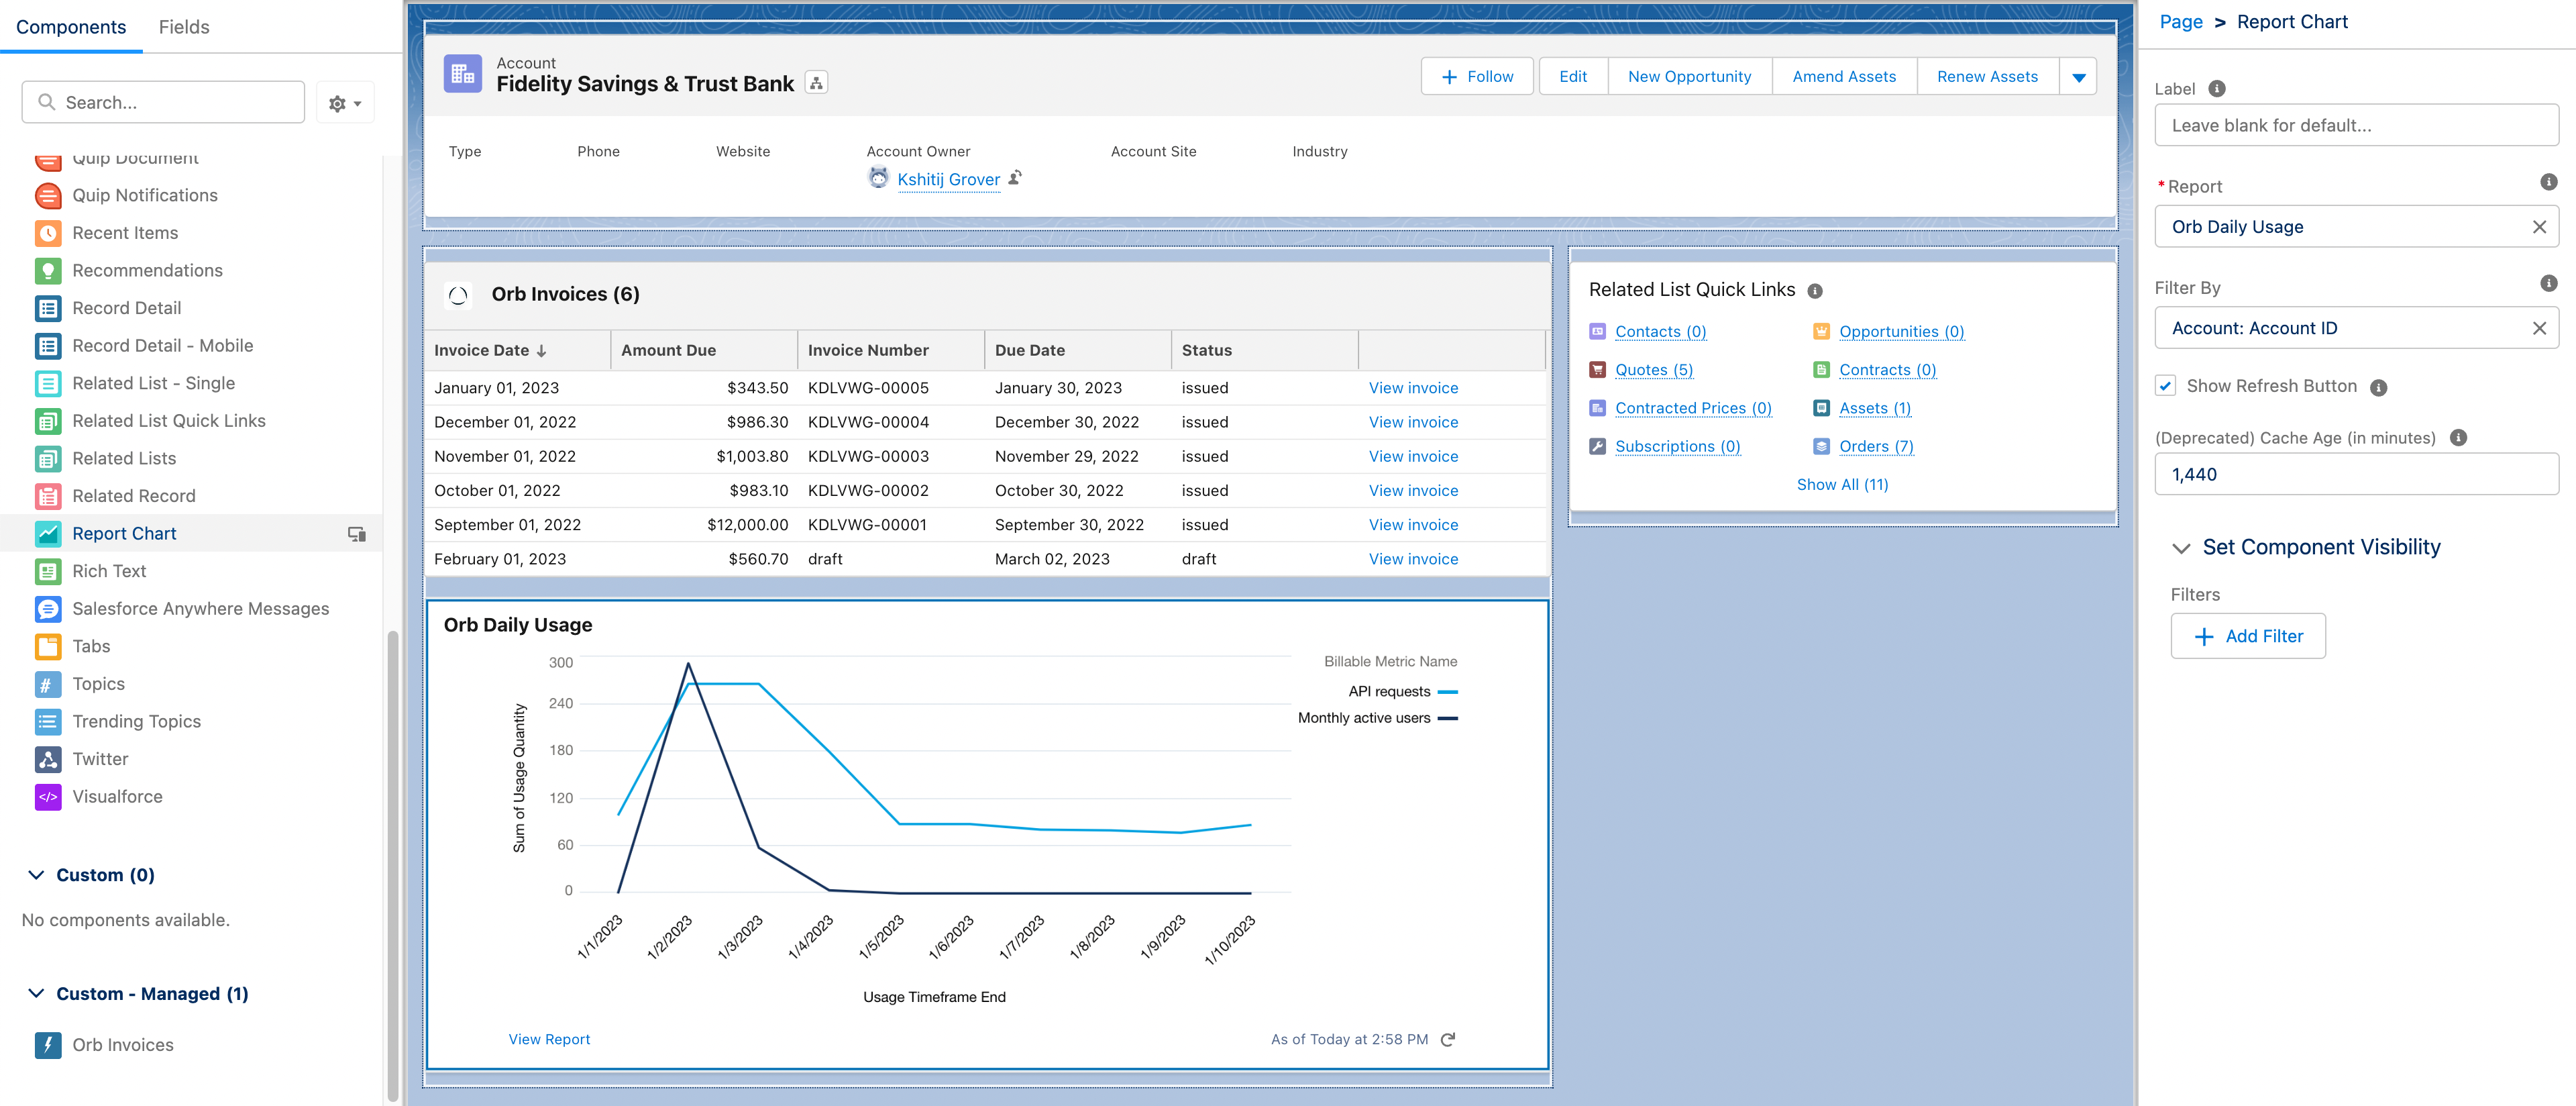Refresh the Orb Daily Usage chart
This screenshot has width=2576, height=1106.
pos(1448,1039)
